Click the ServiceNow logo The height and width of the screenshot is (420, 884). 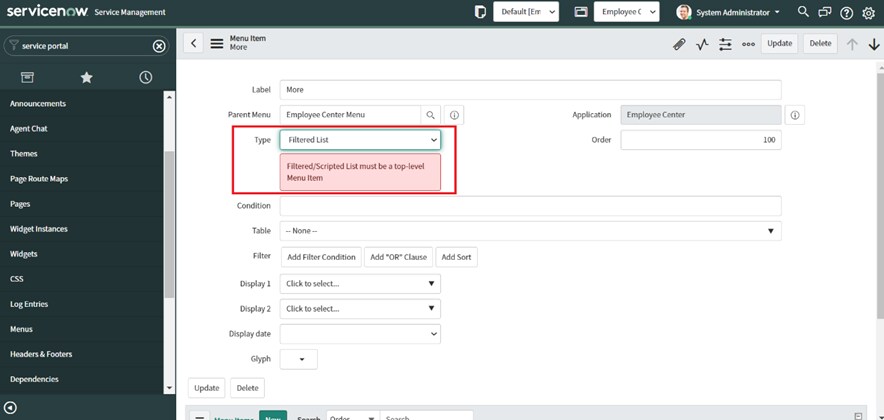click(47, 11)
